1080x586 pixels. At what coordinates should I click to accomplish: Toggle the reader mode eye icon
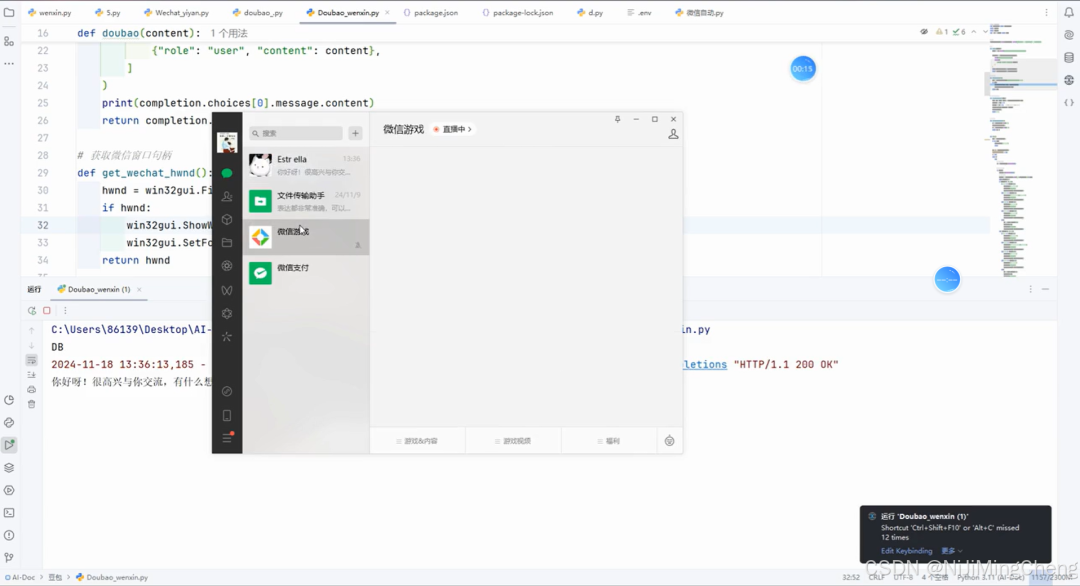(924, 32)
